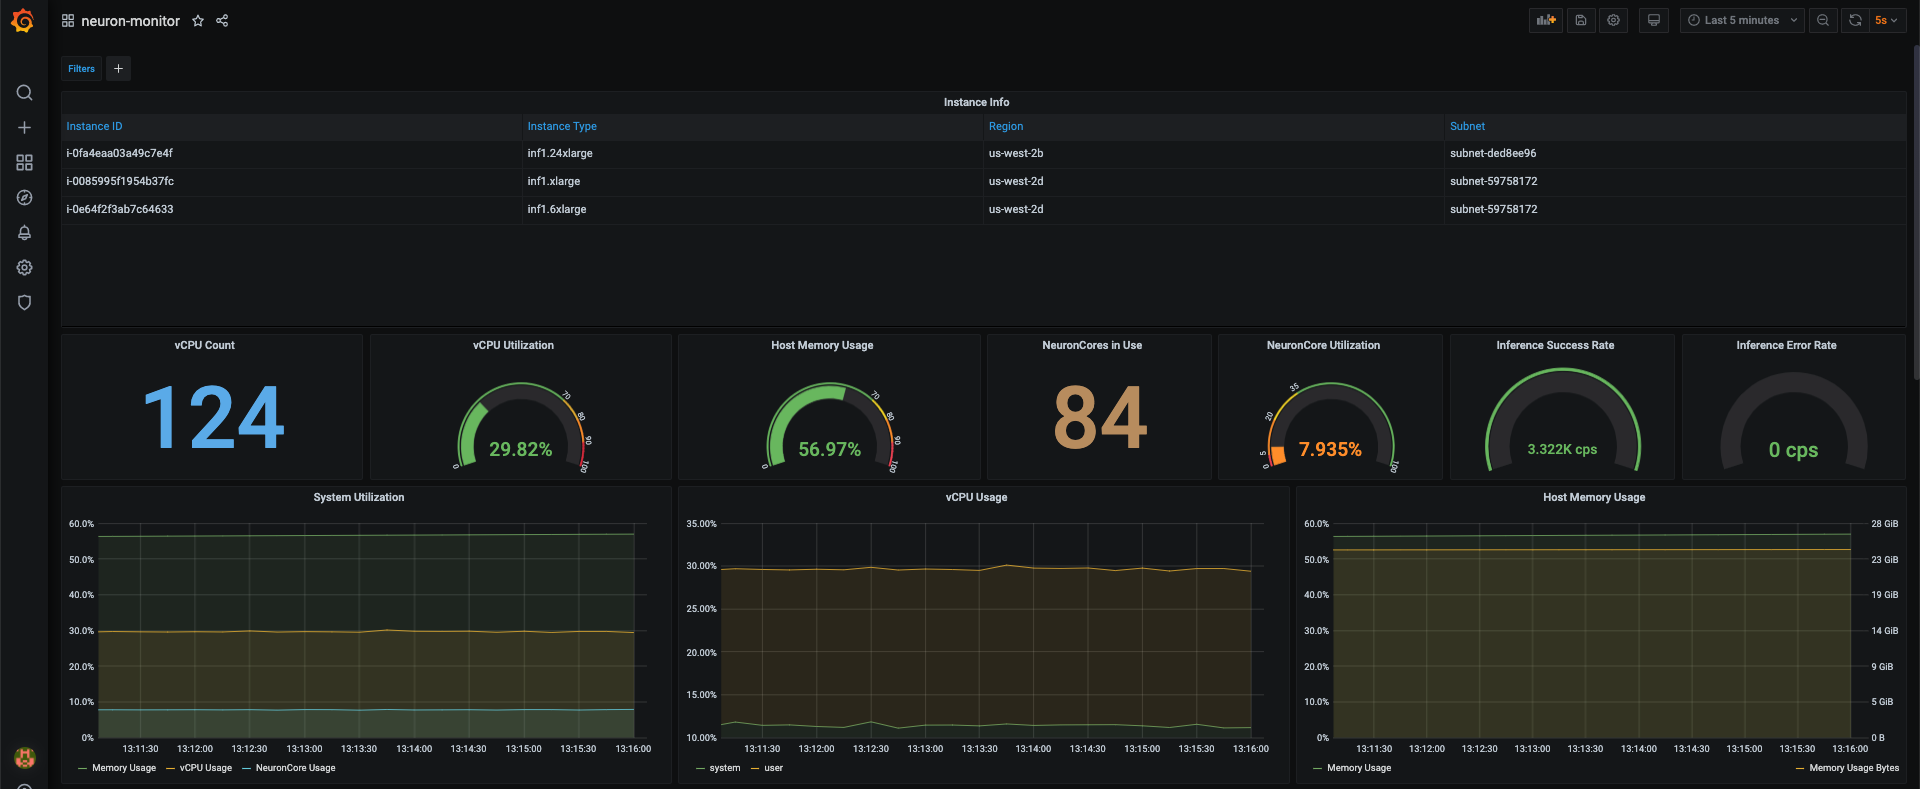Star the neuron-monitor dashboard
Viewport: 1920px width, 789px height.
tap(198, 21)
